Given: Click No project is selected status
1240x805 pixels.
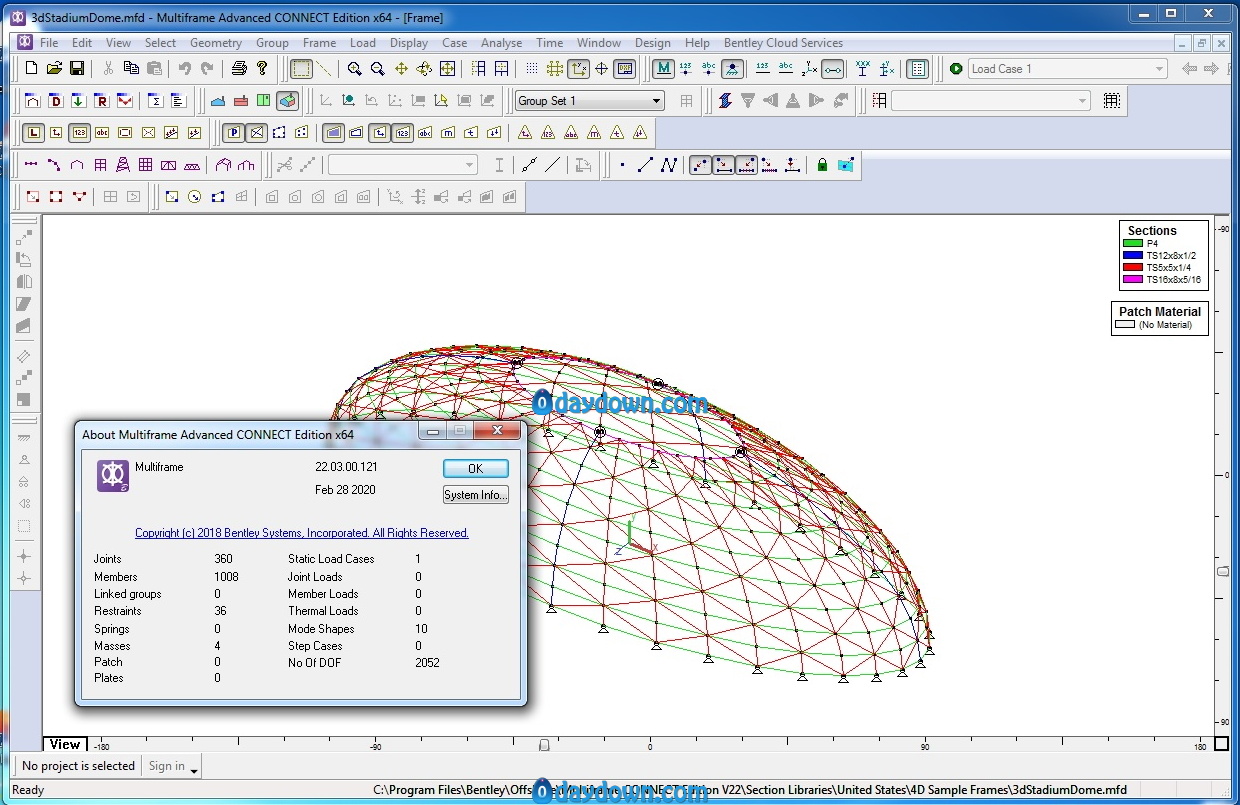Looking at the screenshot, I should point(78,766).
